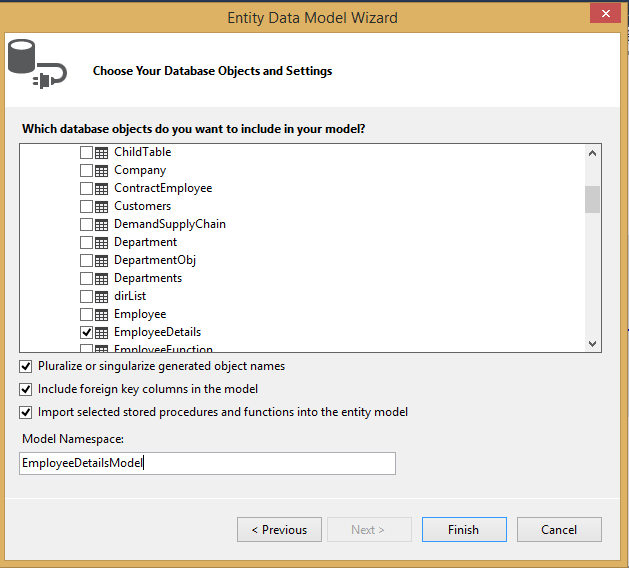The image size is (629, 568).
Task: Tick the dirList table checkbox
Action: click(86, 296)
